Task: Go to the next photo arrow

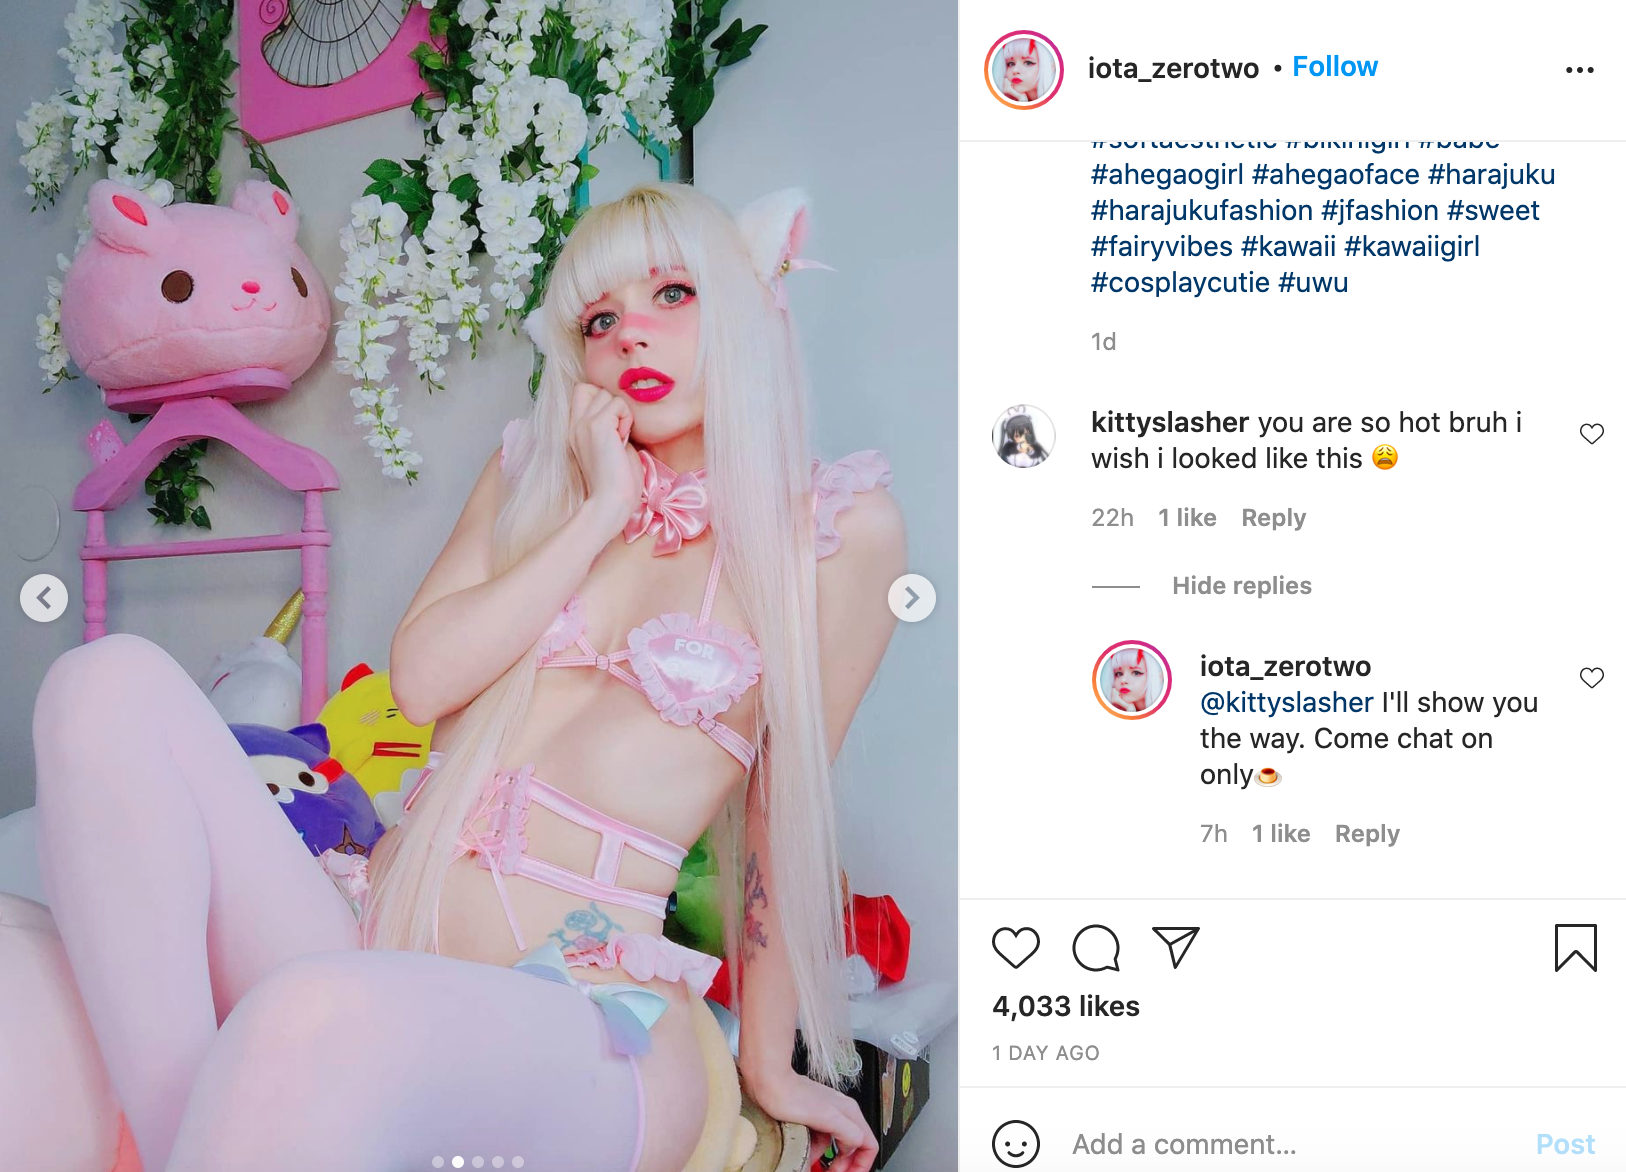Action: (x=912, y=598)
